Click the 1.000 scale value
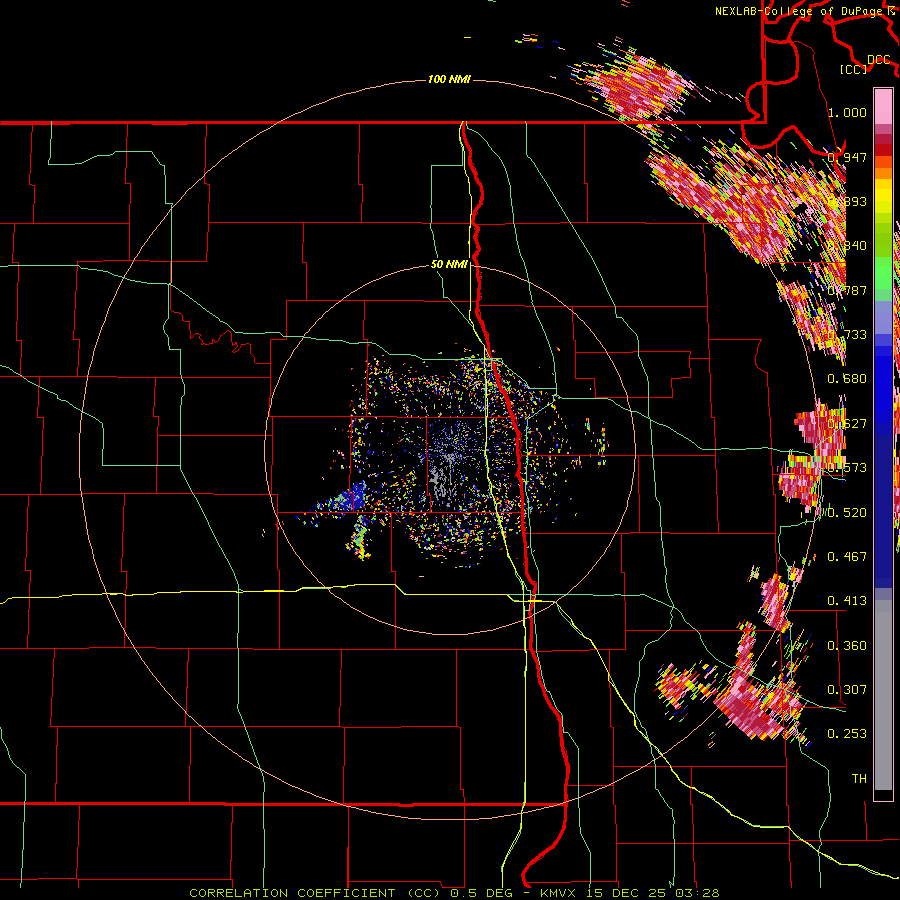This screenshot has height=900, width=900. point(847,112)
